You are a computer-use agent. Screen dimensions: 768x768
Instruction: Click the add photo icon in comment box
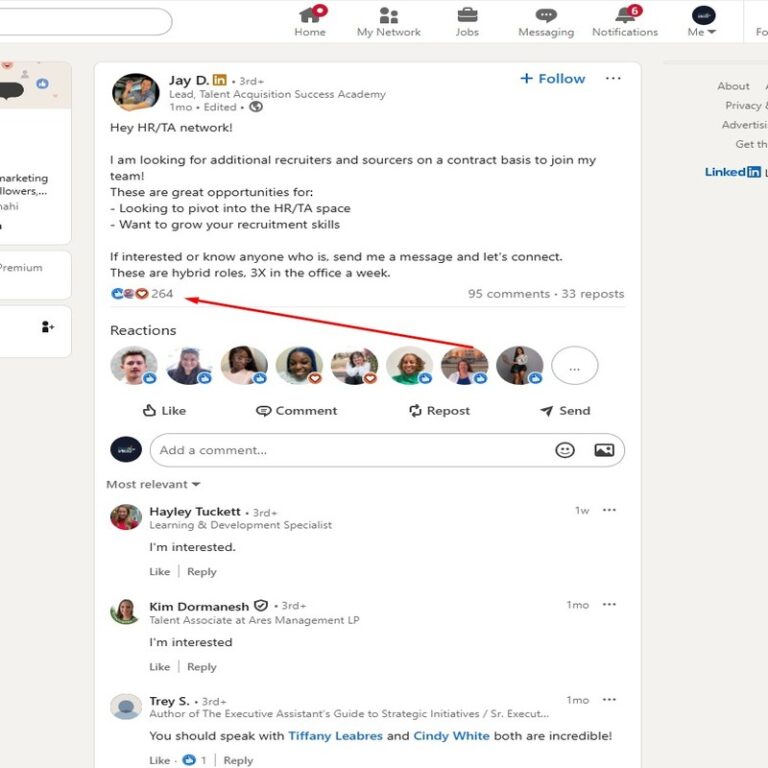604,450
